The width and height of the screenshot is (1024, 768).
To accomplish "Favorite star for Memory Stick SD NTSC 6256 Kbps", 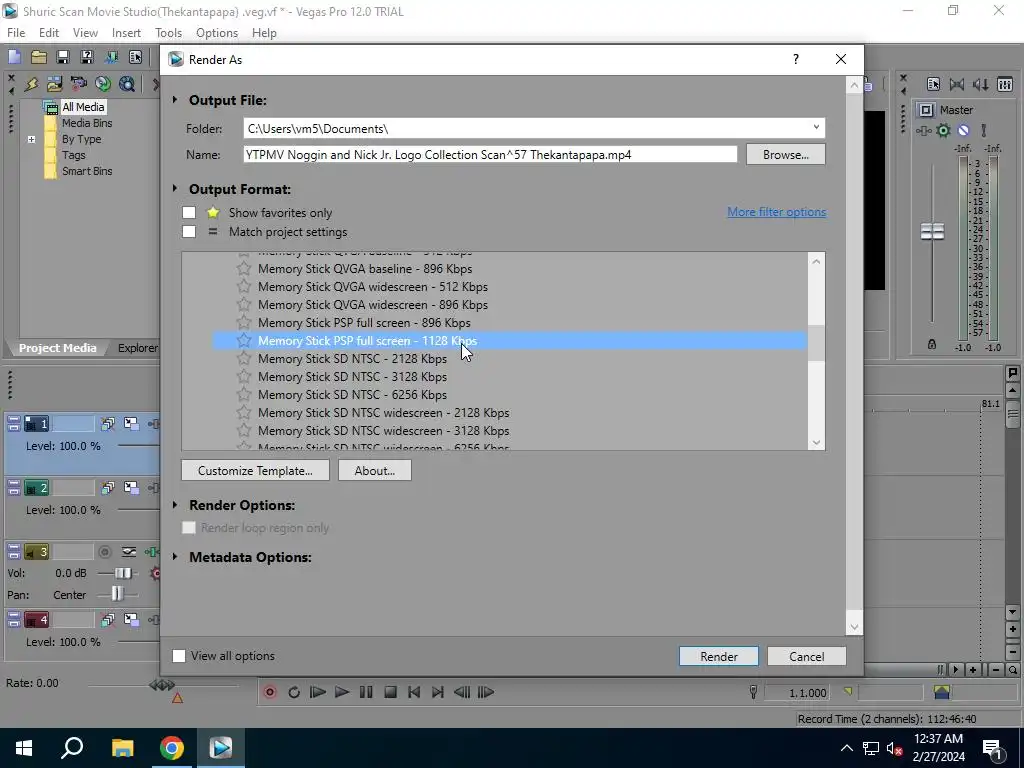I will pyautogui.click(x=244, y=394).
